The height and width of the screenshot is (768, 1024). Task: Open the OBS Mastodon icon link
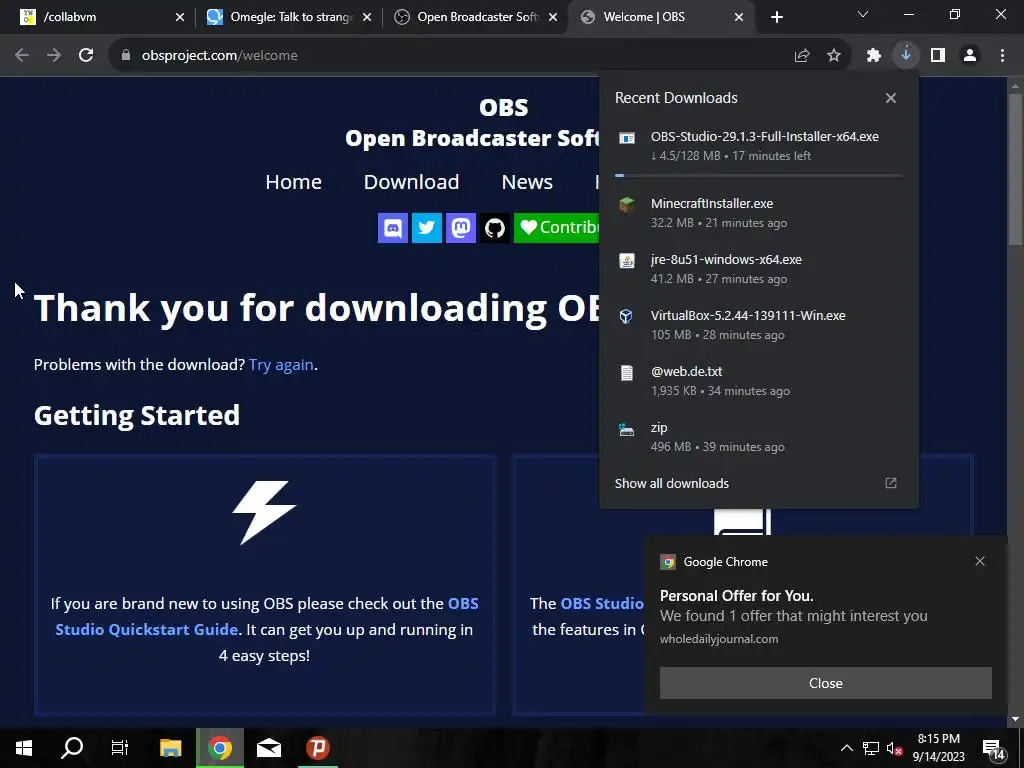pyautogui.click(x=460, y=228)
